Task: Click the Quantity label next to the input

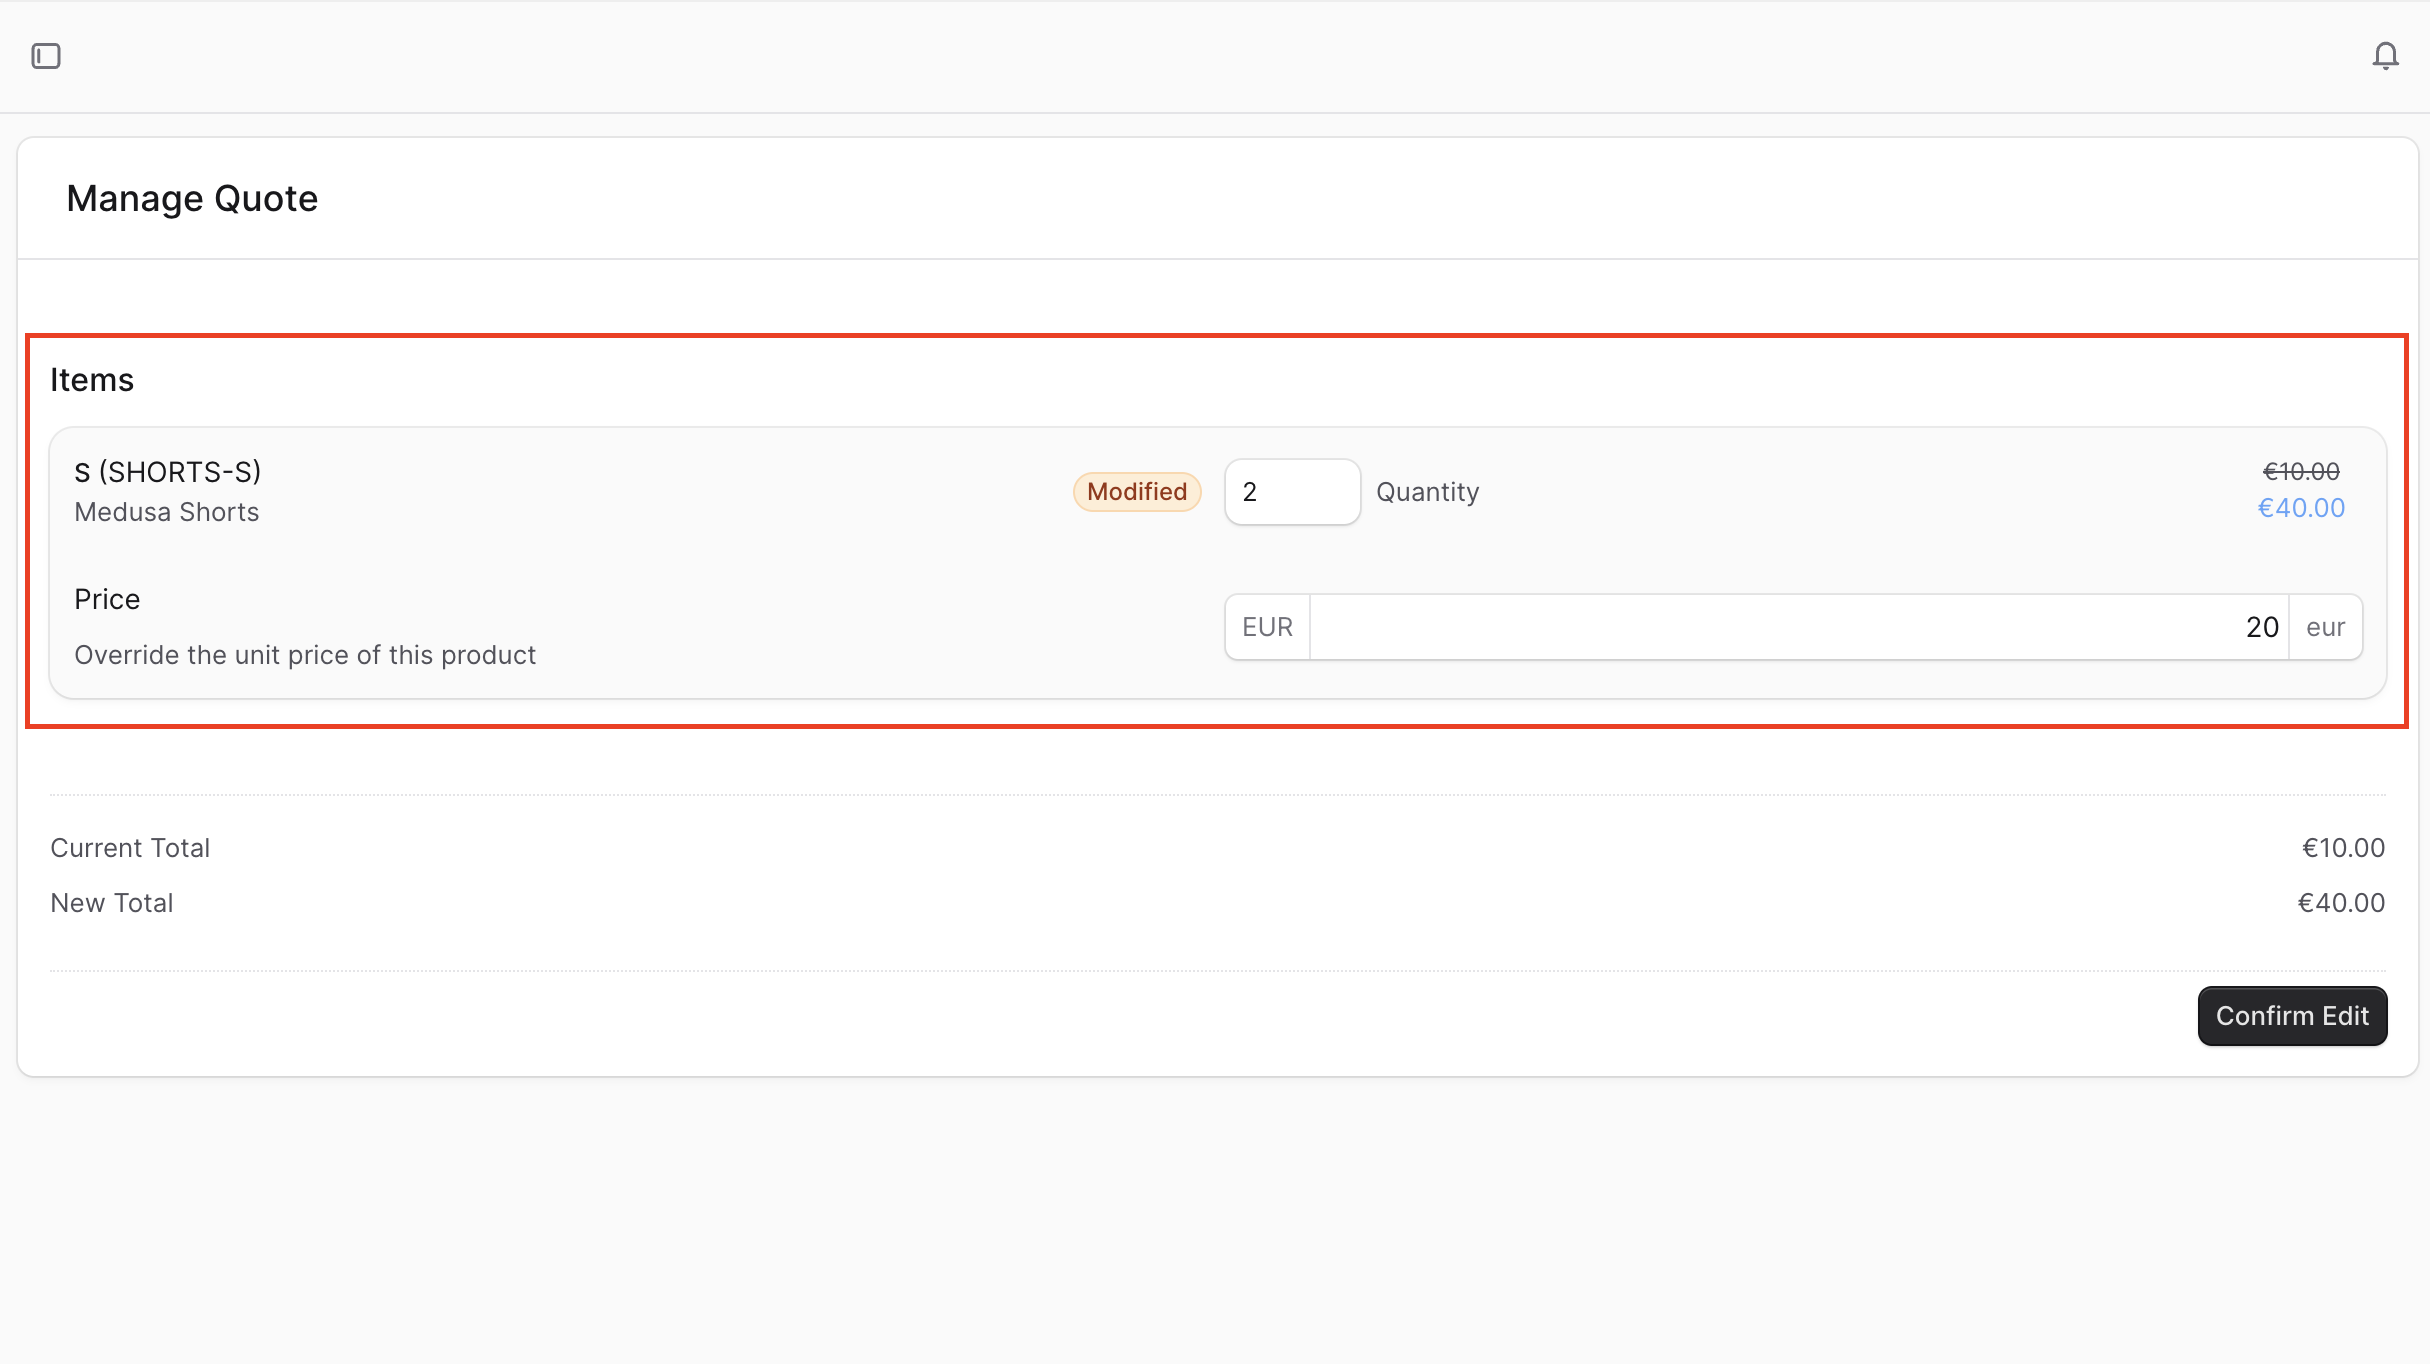Action: (1428, 491)
